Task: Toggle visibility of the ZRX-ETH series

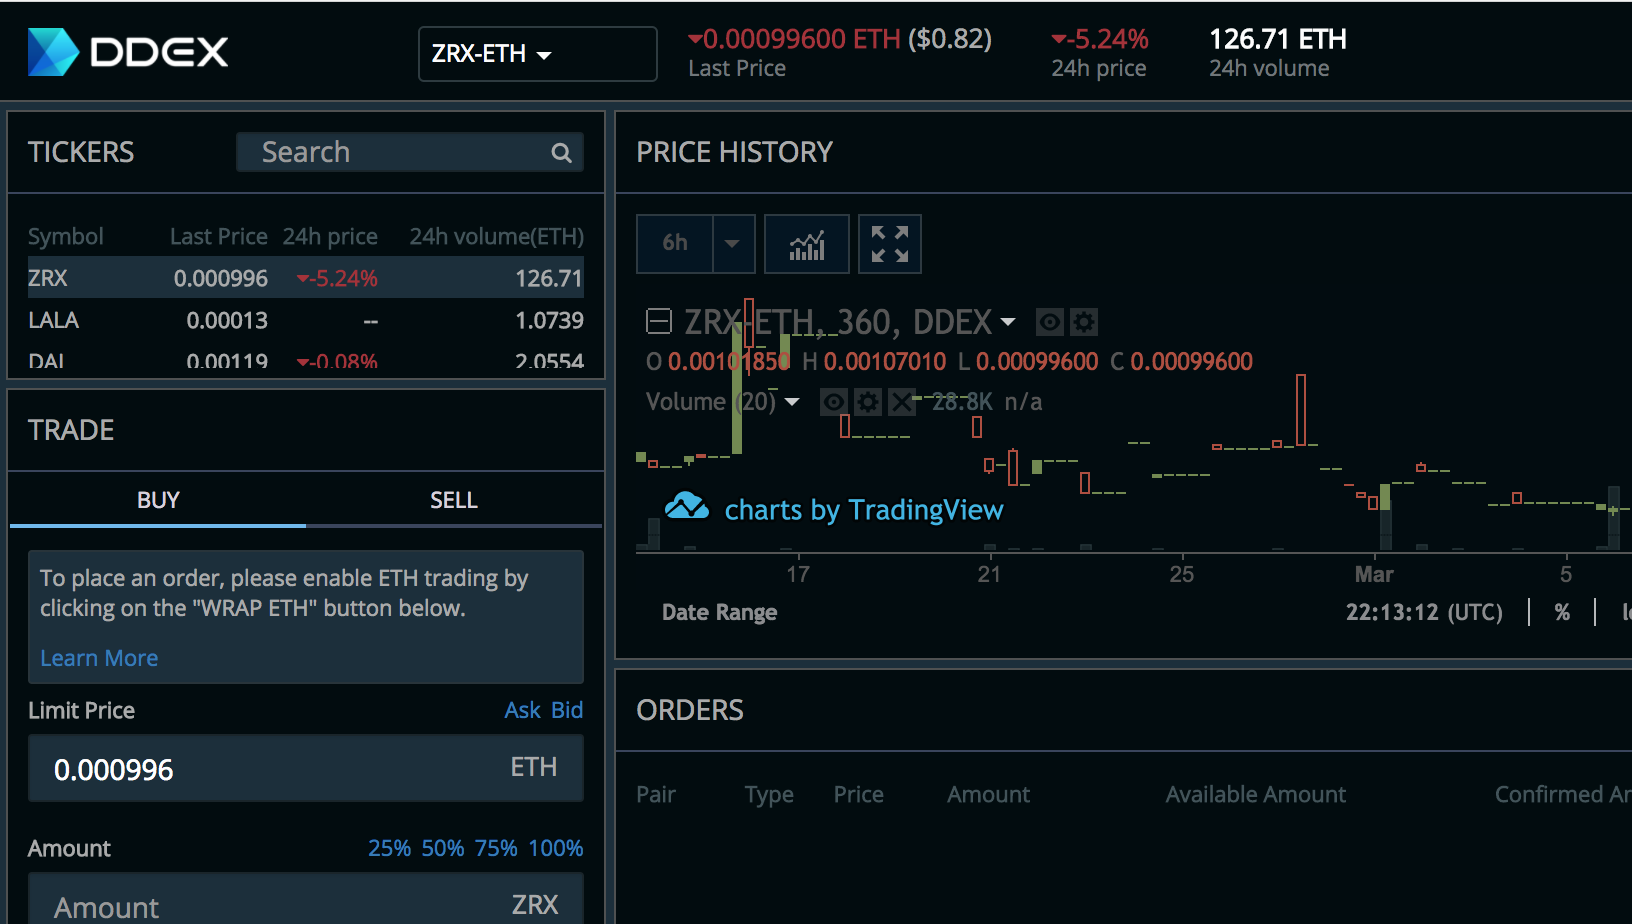Action: (1048, 322)
